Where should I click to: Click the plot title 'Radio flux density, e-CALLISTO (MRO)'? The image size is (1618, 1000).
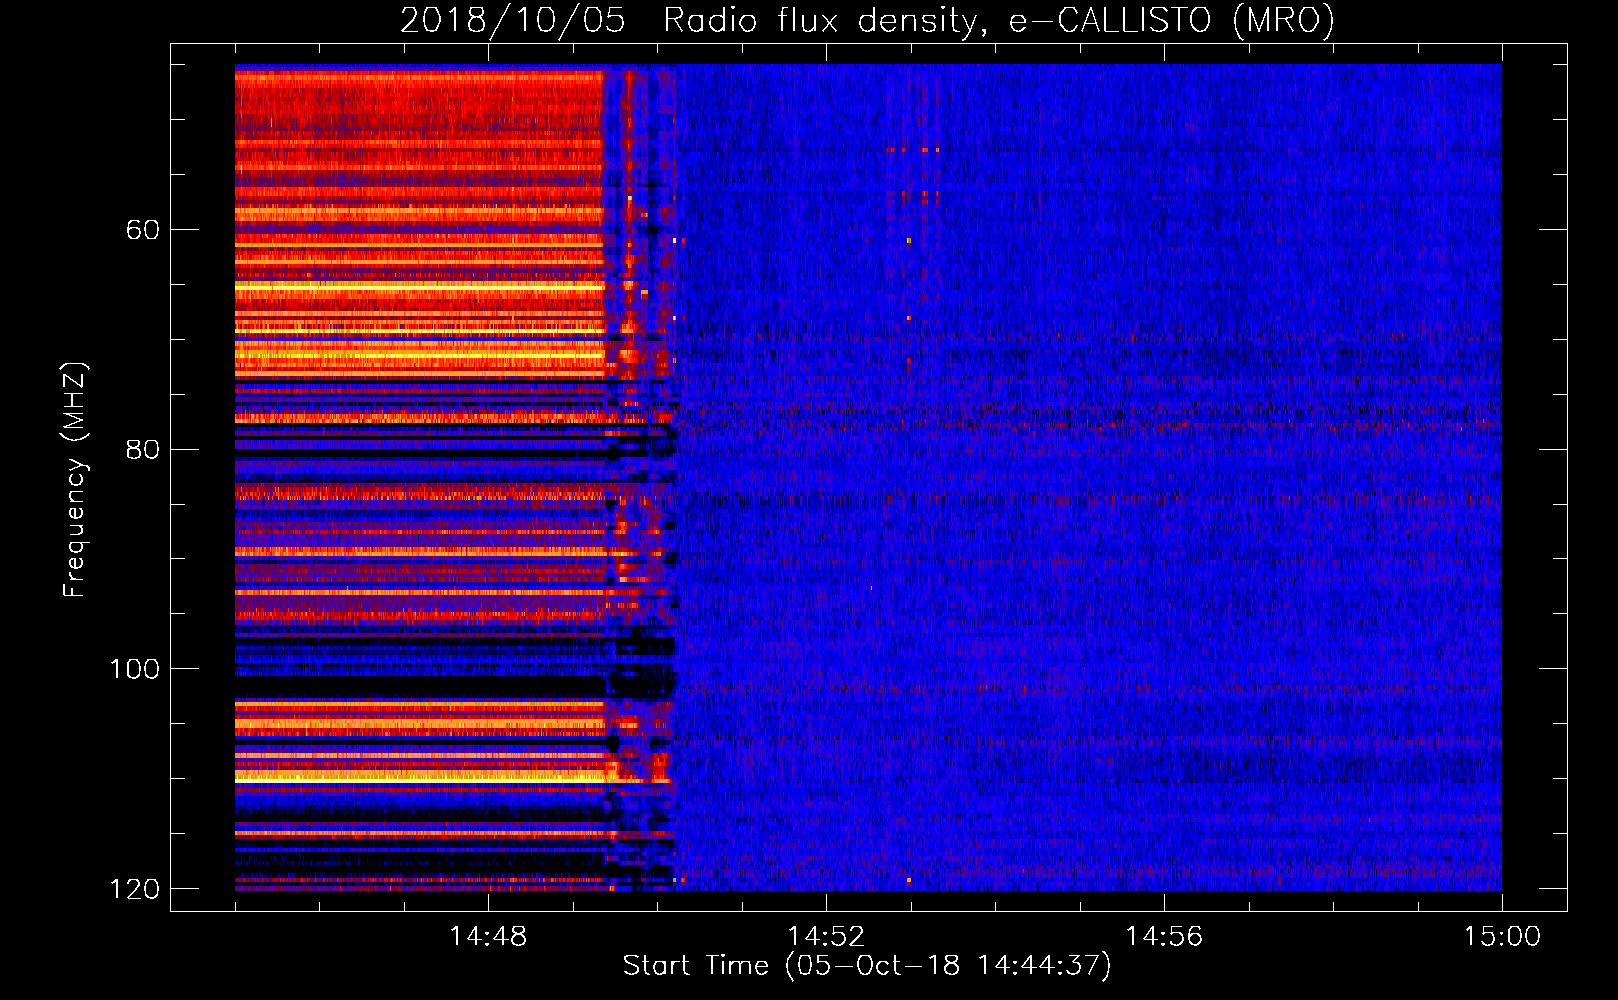pyautogui.click(x=999, y=20)
